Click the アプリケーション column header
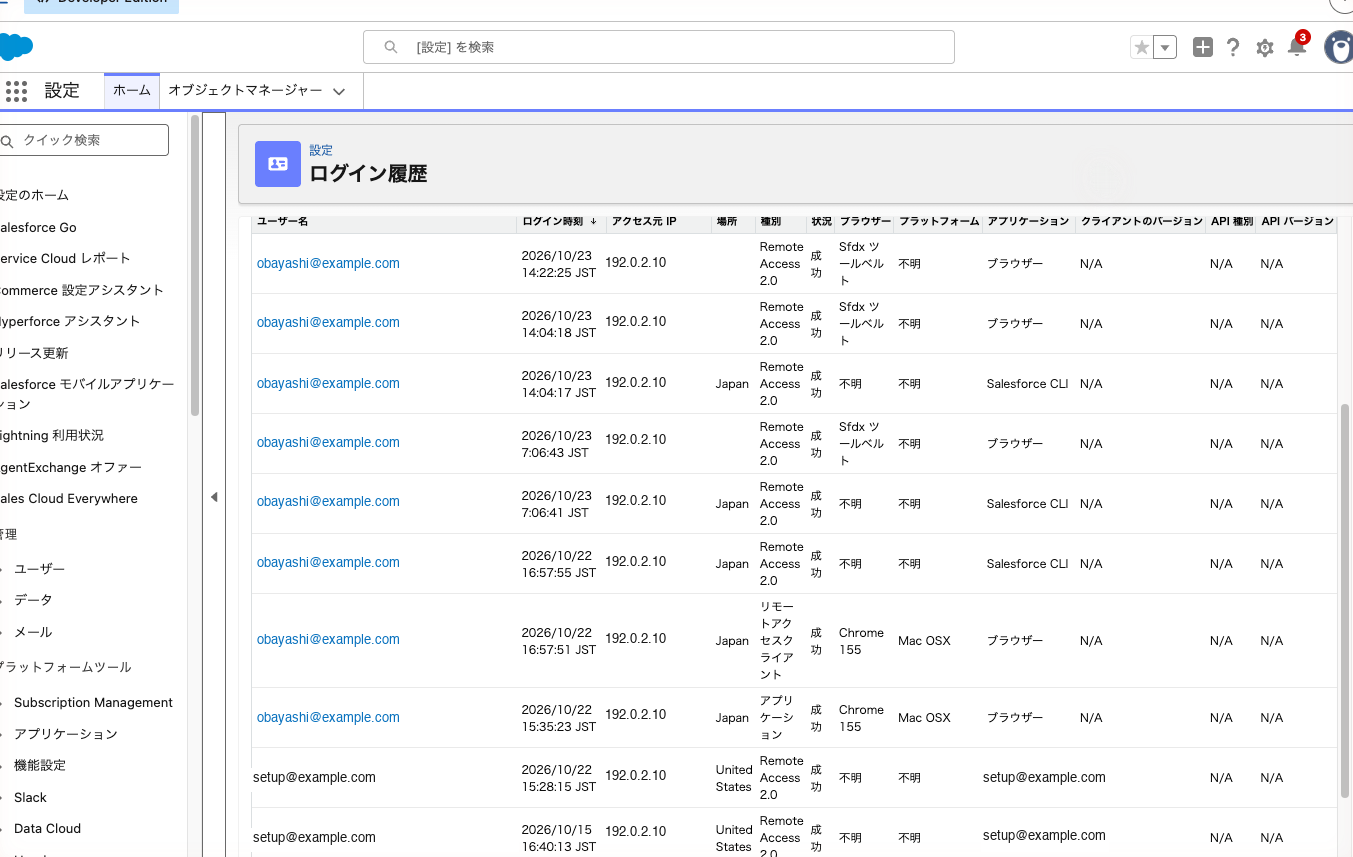Screen dimensions: 1353x857 click(1028, 221)
